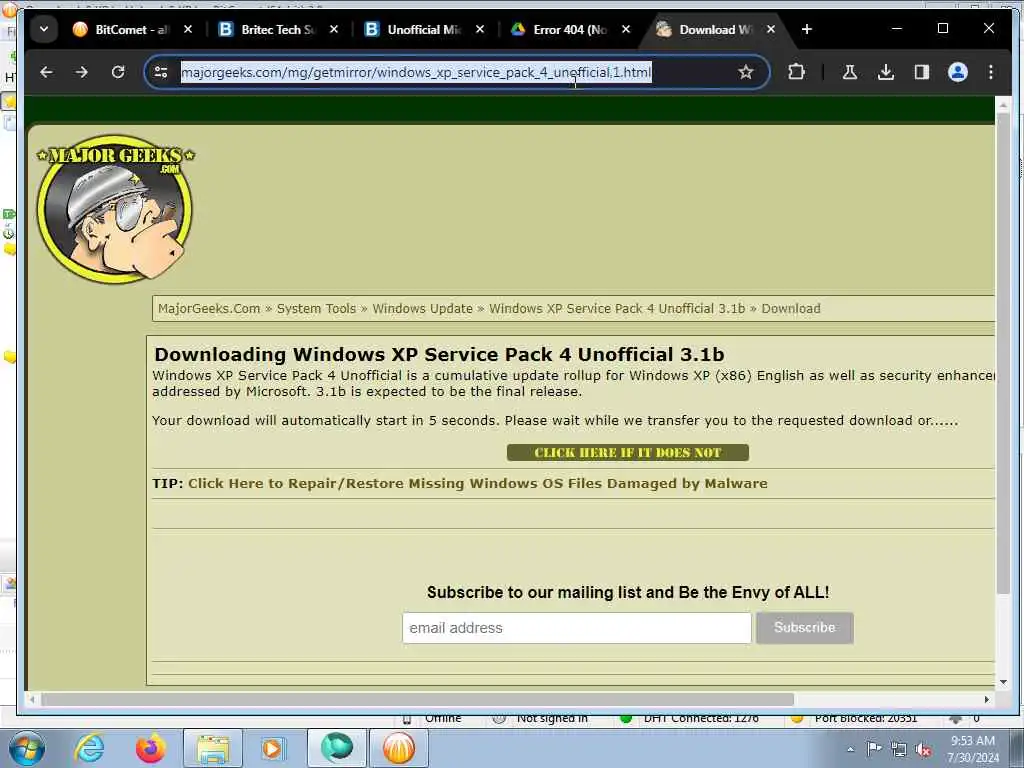Open the Repair/Restore Missing Windows OS Files link
This screenshot has height=768, width=1024.
tap(477, 483)
